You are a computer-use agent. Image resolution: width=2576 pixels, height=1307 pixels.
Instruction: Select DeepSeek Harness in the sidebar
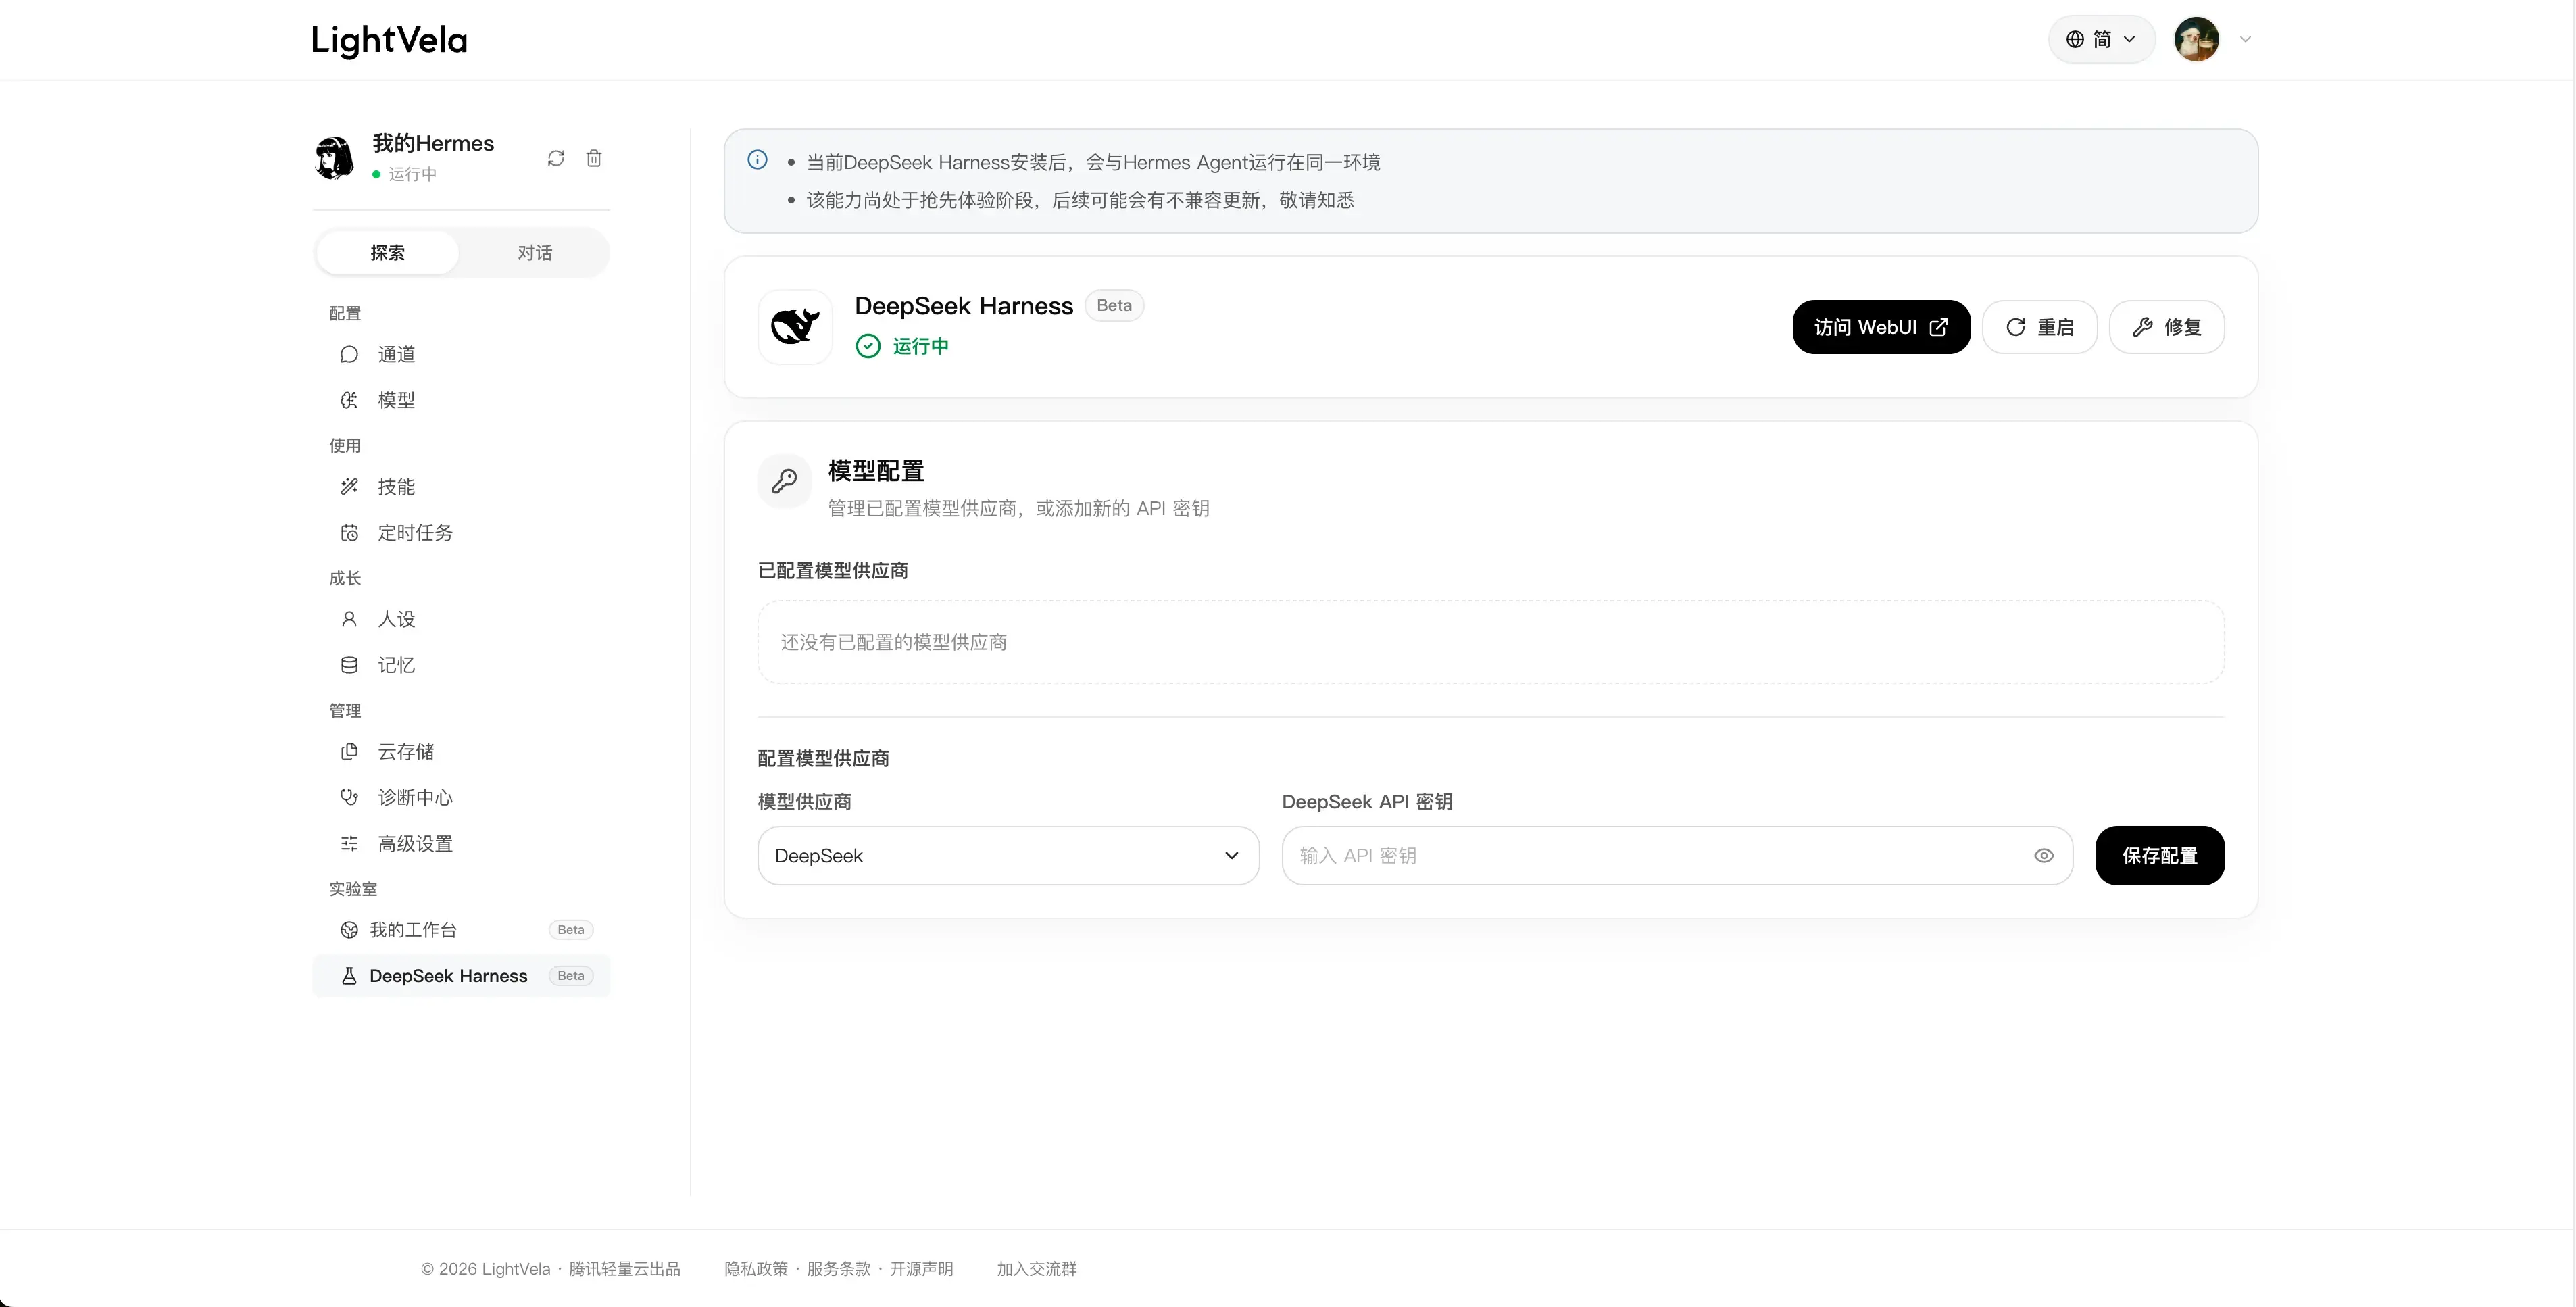(461, 976)
